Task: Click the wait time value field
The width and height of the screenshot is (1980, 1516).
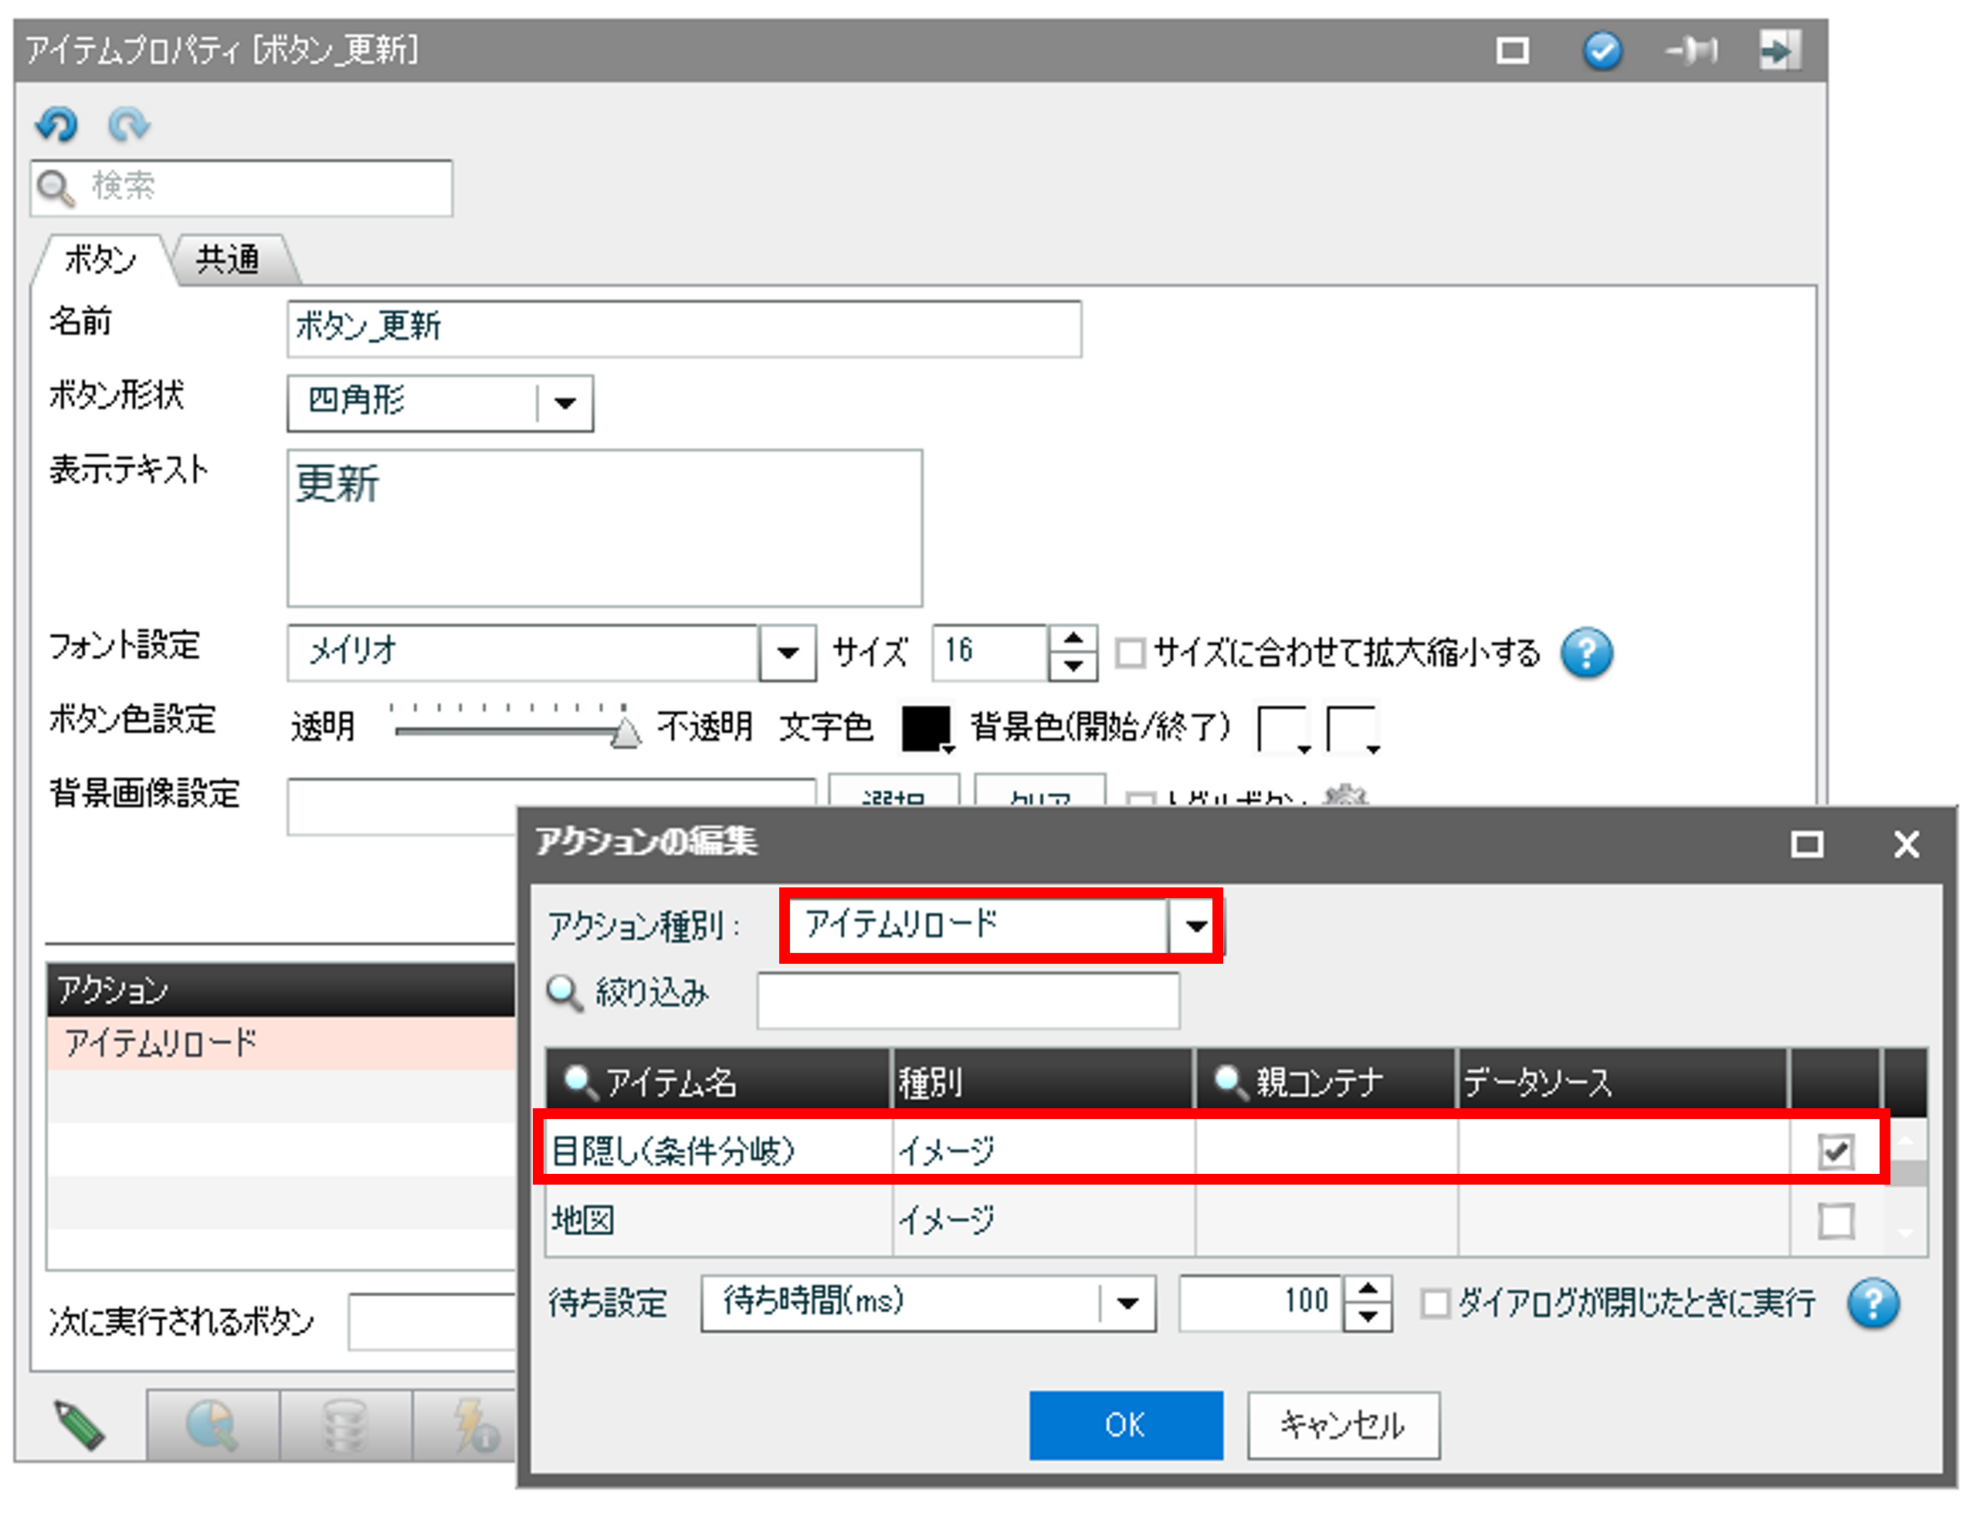Action: coord(1261,1303)
